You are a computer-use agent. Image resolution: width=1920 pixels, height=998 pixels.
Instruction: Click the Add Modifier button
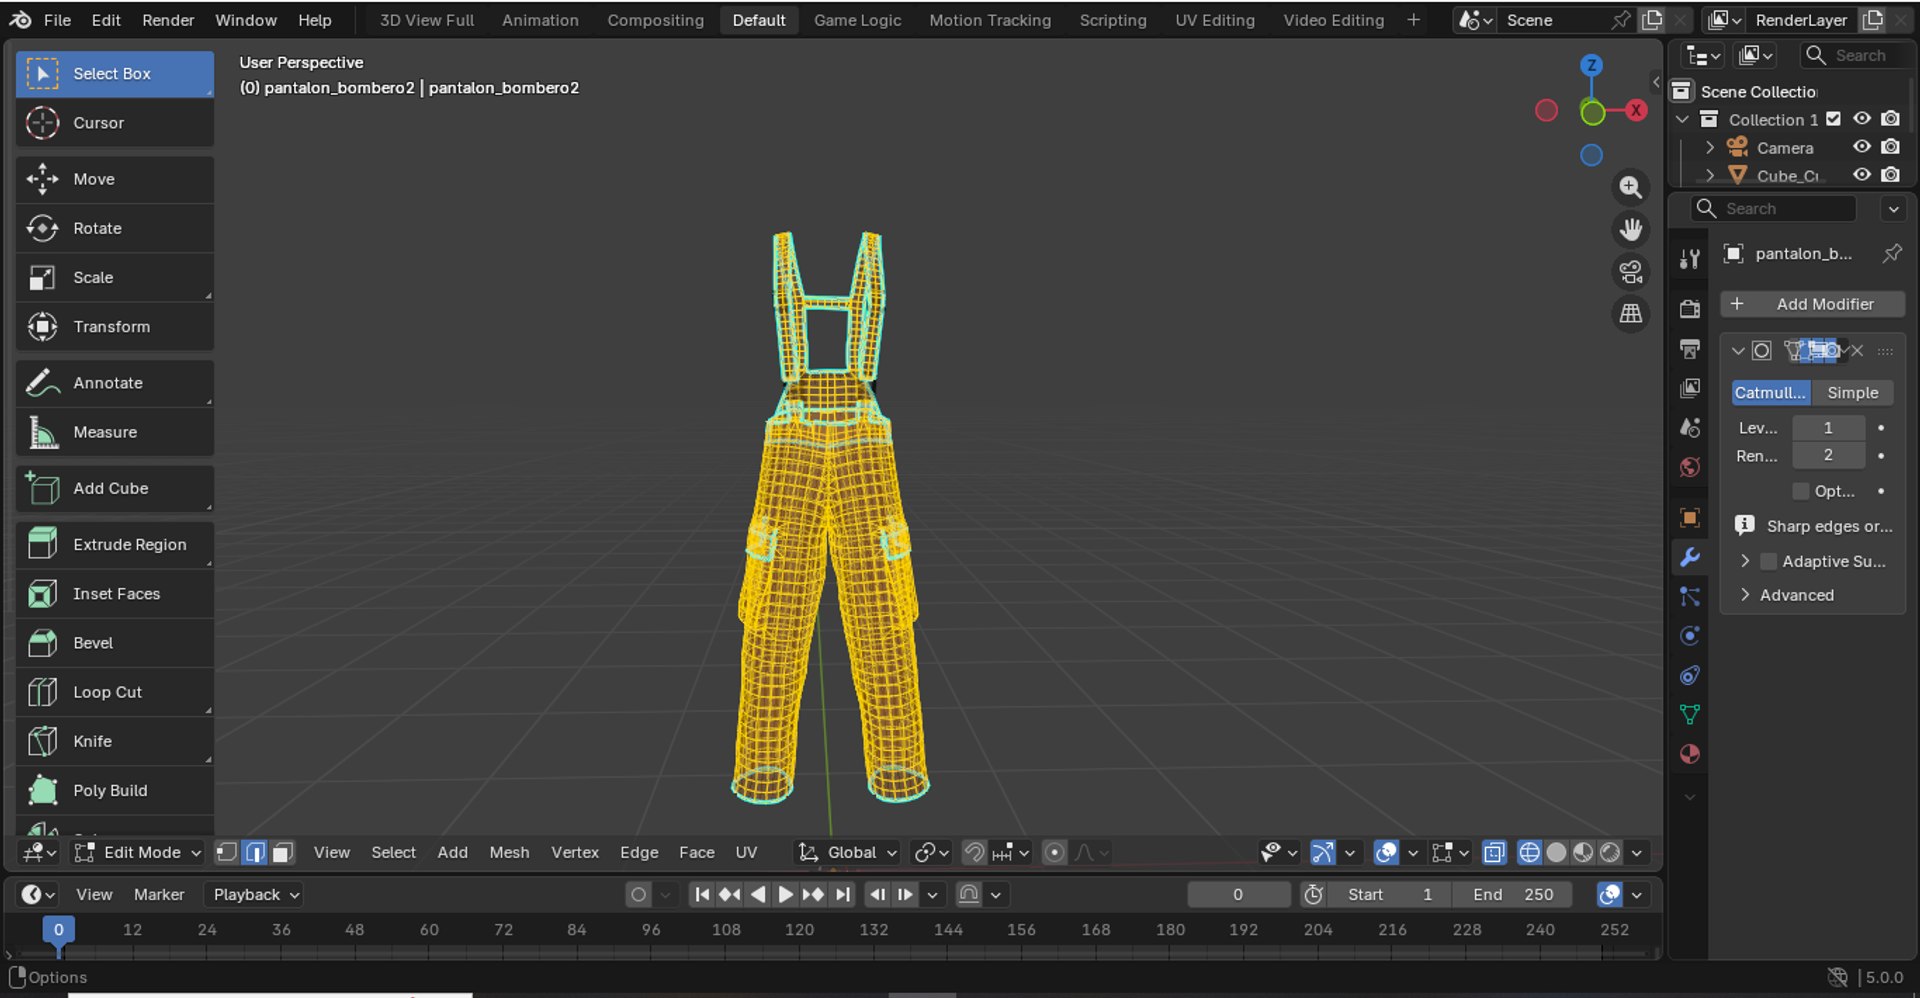(x=1812, y=304)
